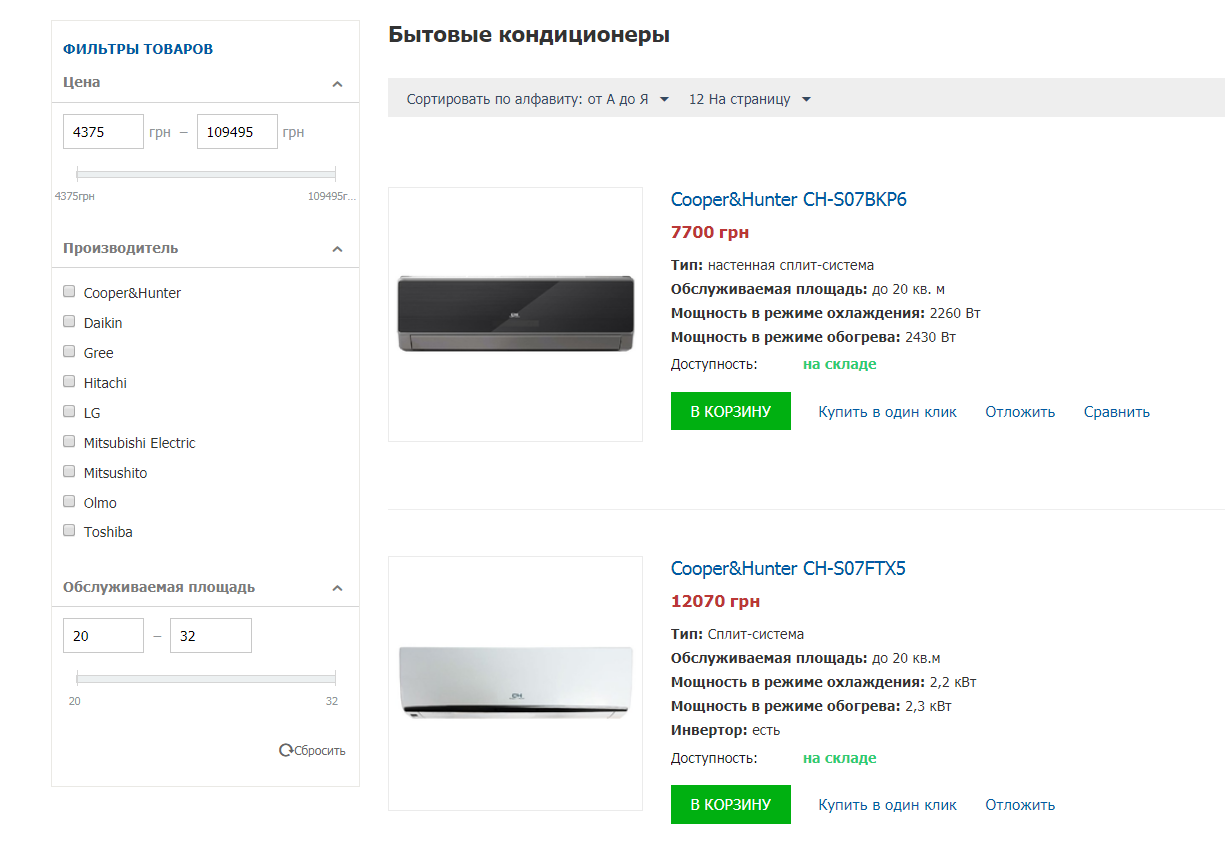Toggle the Mitsushito checkbox

(x=69, y=472)
